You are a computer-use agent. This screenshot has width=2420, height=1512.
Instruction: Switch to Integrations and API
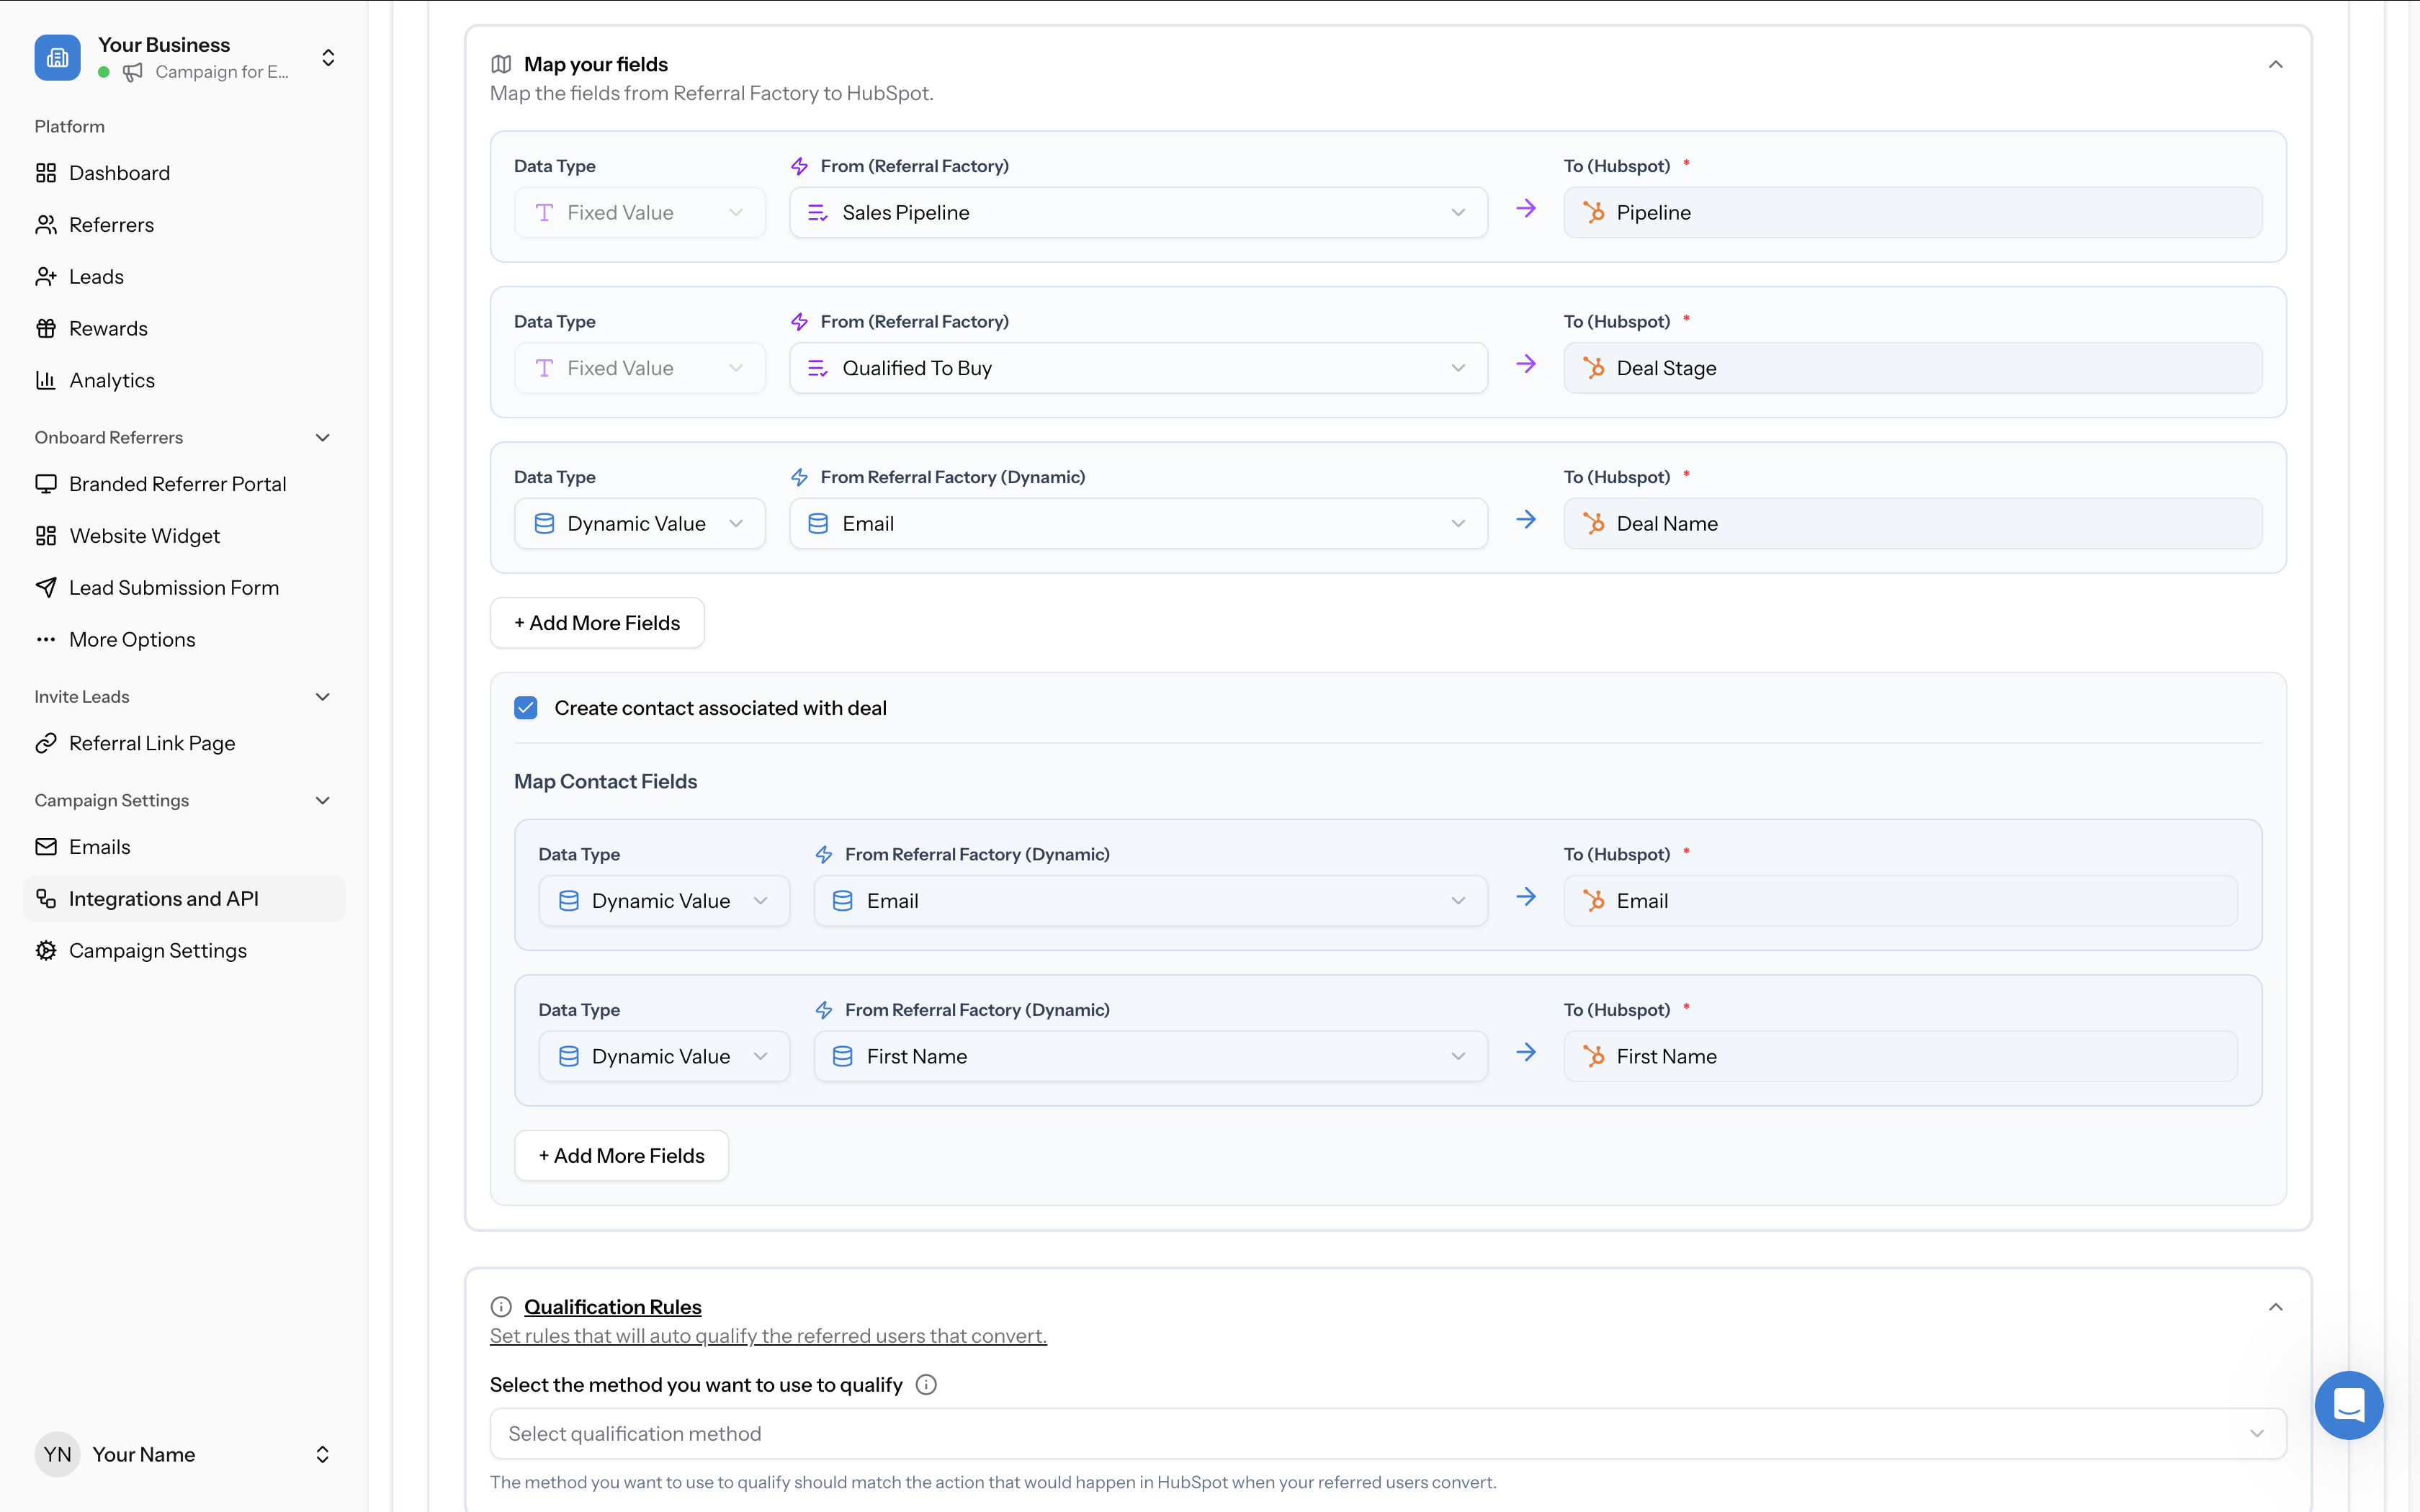pyautogui.click(x=164, y=898)
